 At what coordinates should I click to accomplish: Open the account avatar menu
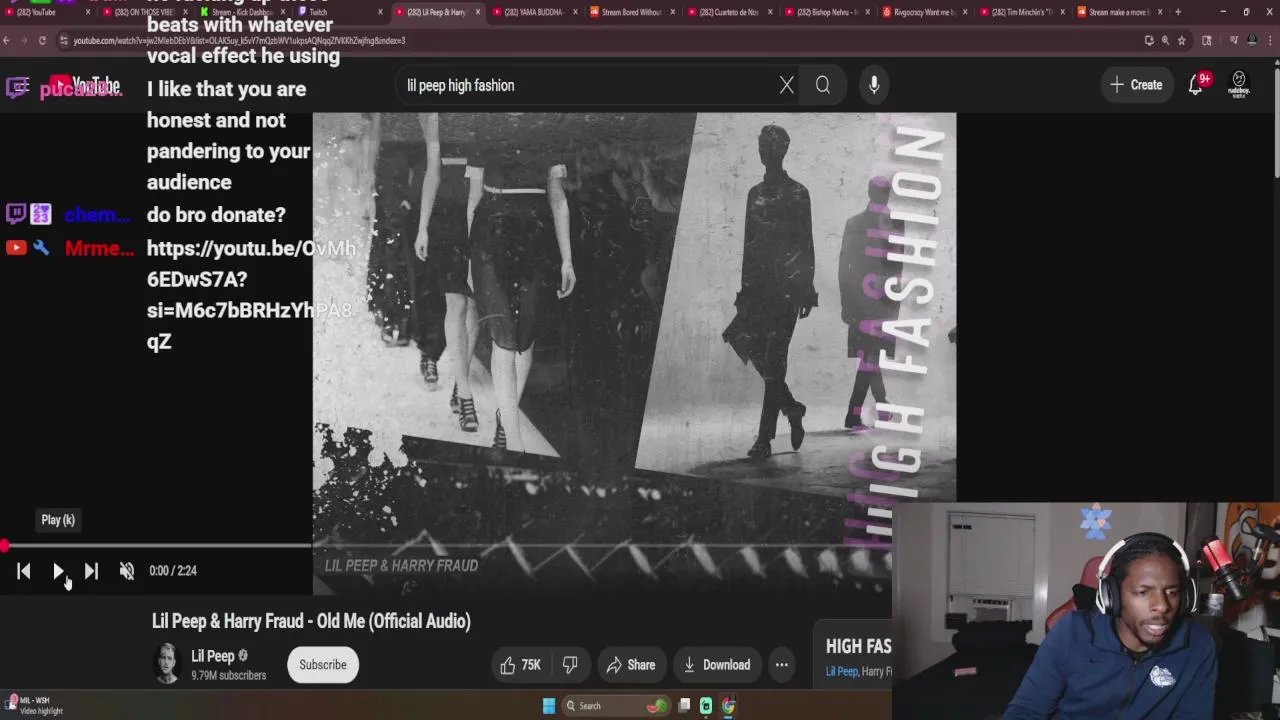(x=1239, y=84)
